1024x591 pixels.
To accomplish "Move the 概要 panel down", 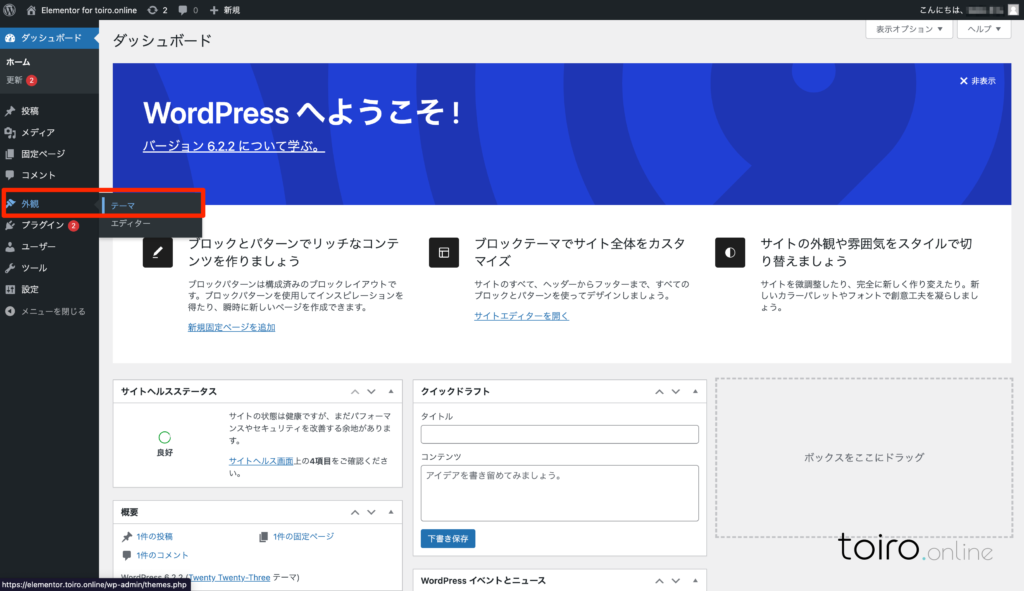I will (x=372, y=512).
